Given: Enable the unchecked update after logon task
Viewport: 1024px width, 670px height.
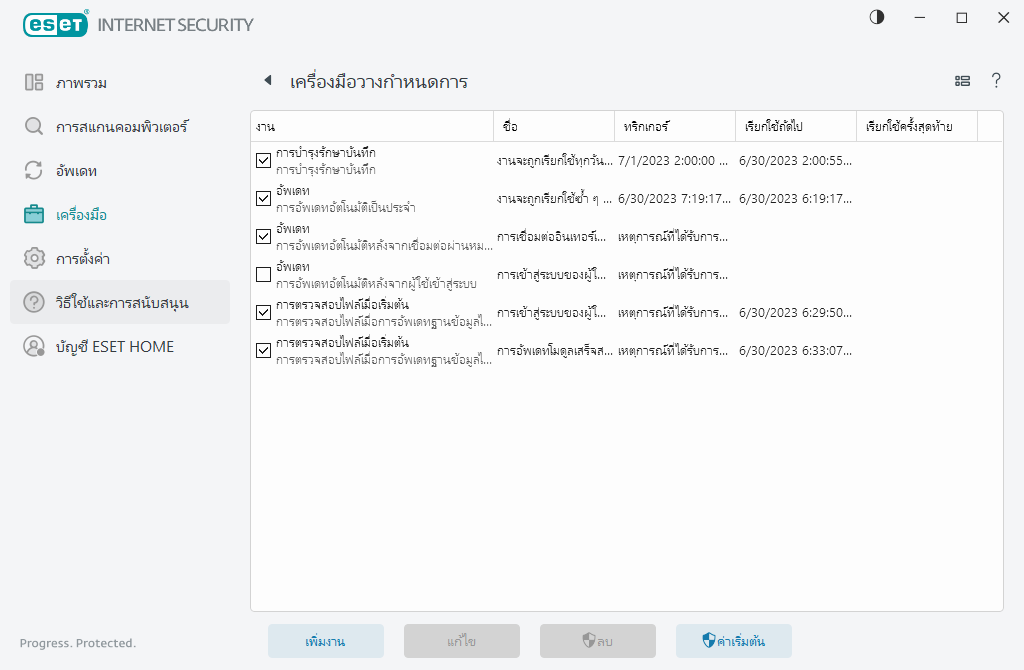Looking at the screenshot, I should pos(263,275).
